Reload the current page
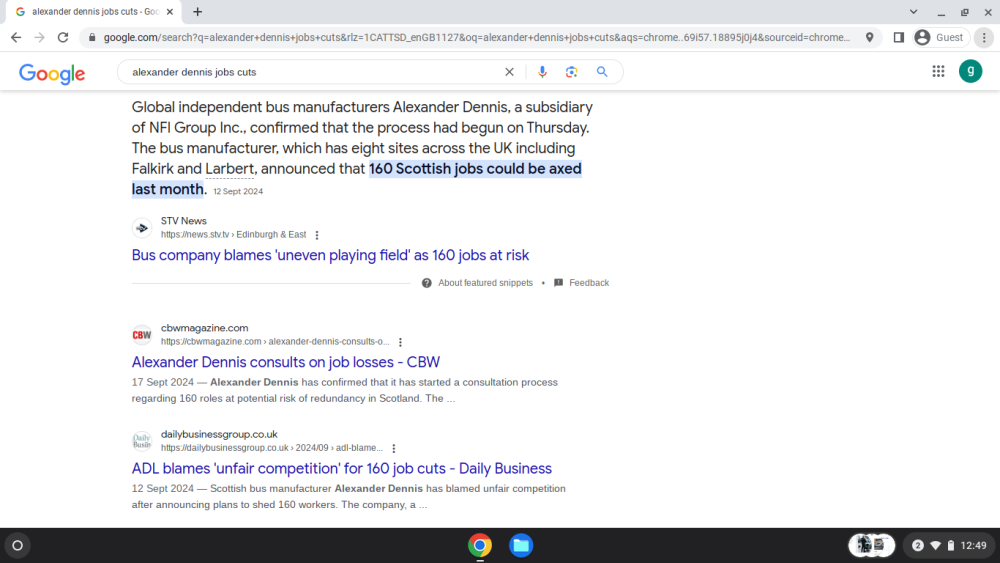The image size is (1000, 563). coord(62,38)
